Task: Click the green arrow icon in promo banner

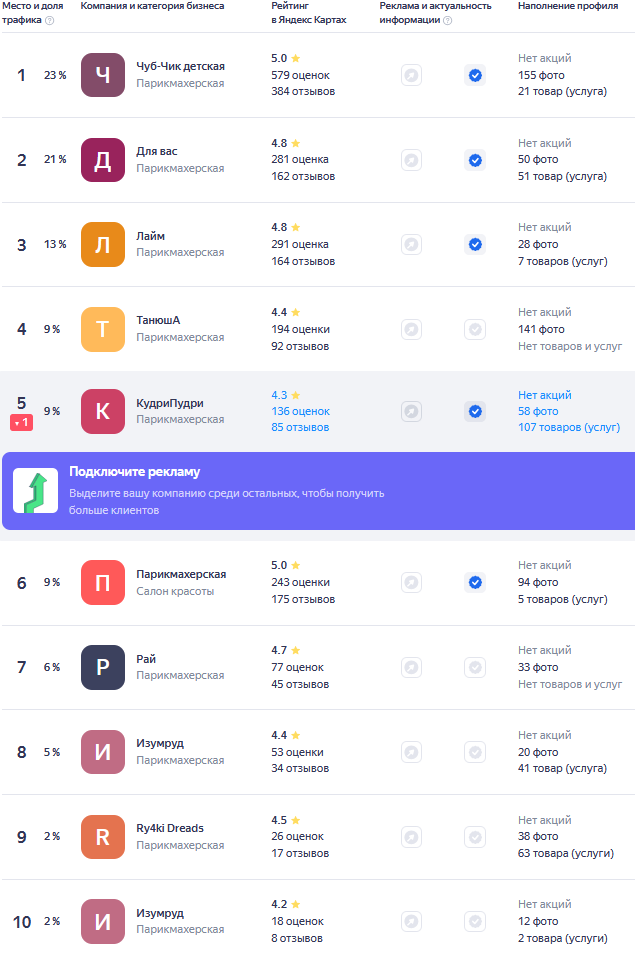Action: 35,490
